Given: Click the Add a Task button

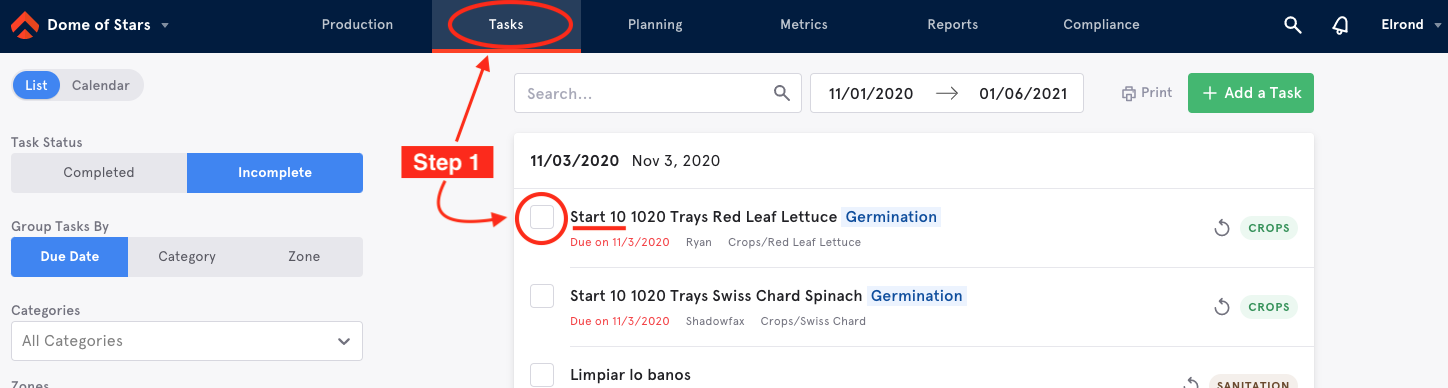Looking at the screenshot, I should pos(1251,93).
